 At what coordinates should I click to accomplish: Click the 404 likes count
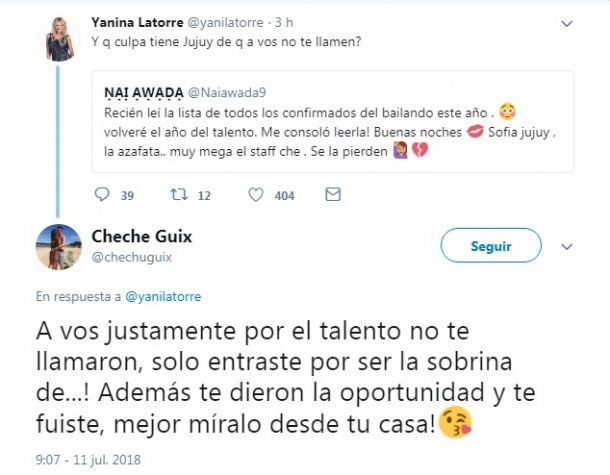click(284, 196)
